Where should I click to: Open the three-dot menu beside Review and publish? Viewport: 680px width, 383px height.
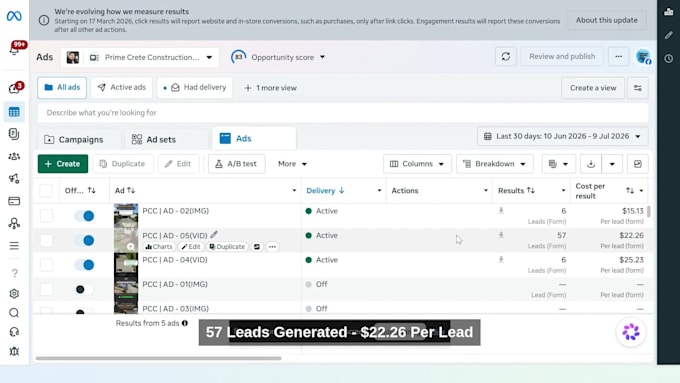point(618,56)
